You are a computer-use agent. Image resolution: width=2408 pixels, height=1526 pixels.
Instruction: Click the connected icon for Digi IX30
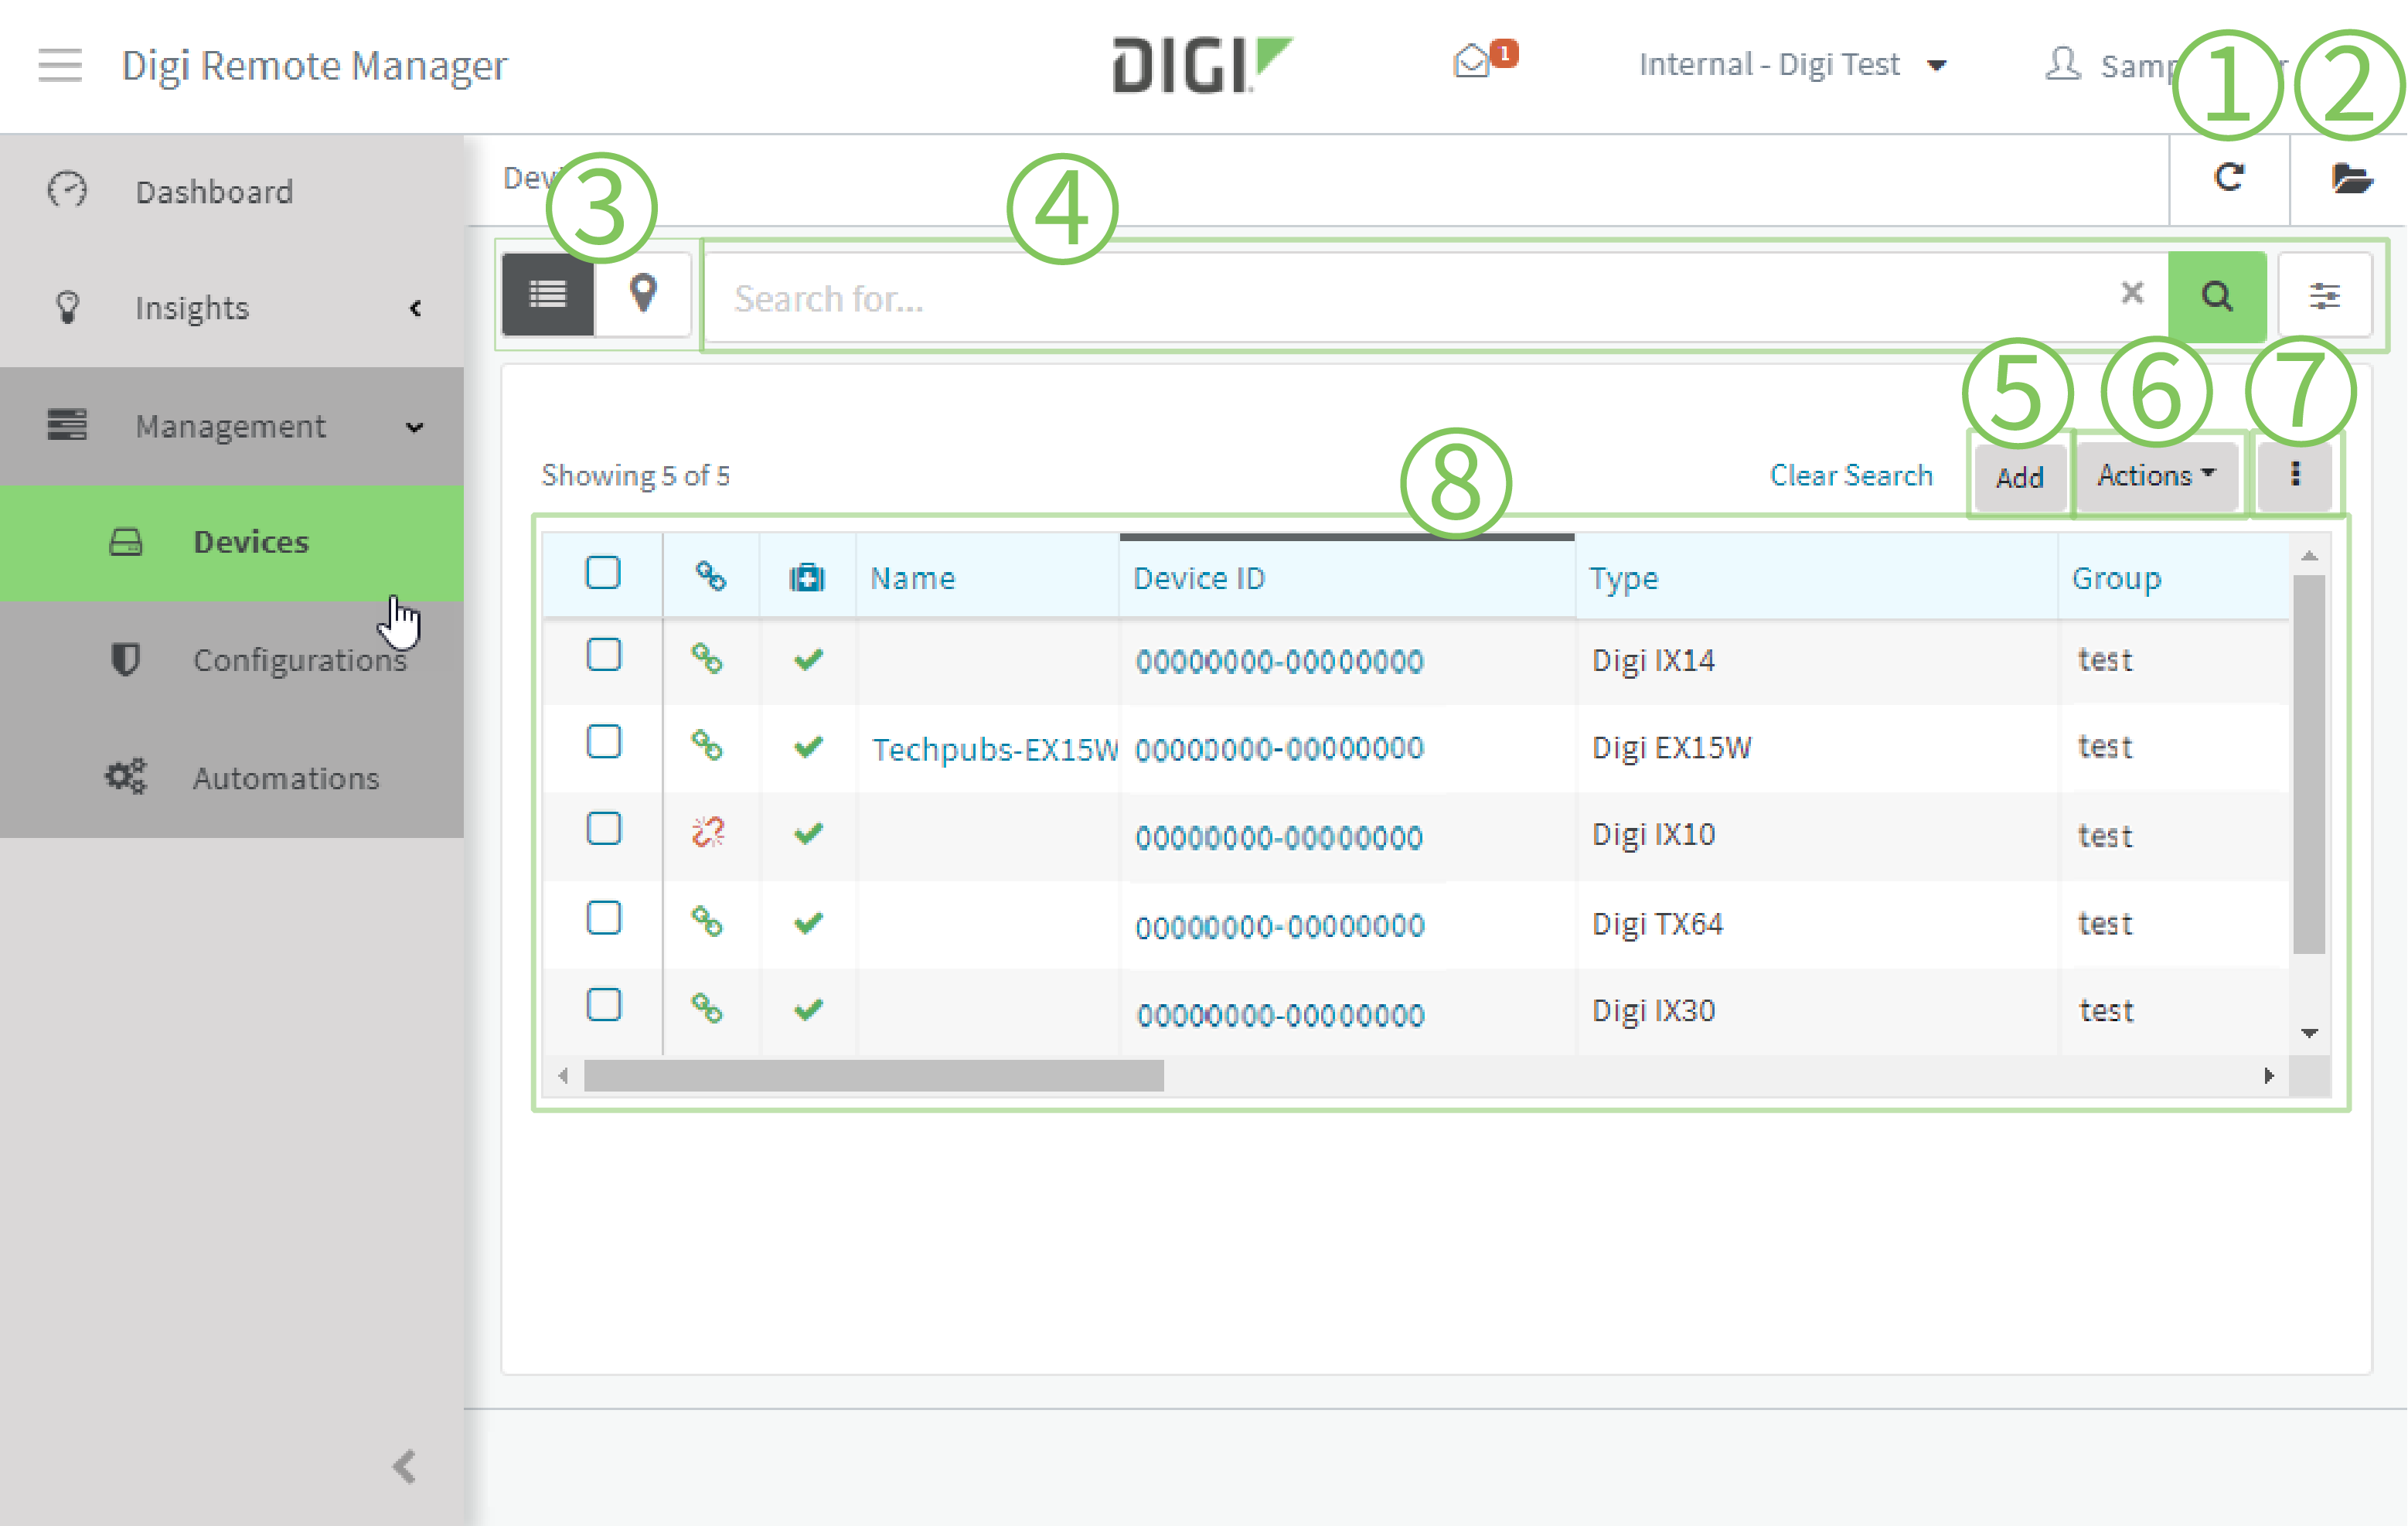708,1008
